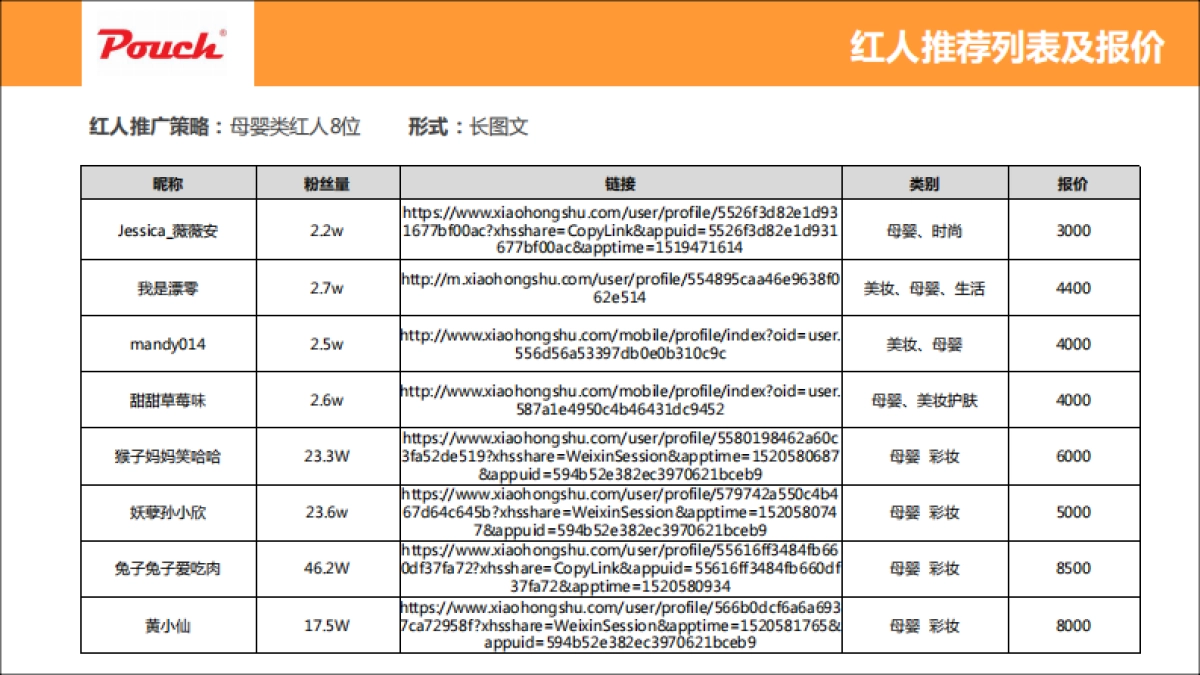Viewport: 1200px width, 675px height.
Task: Select the 46.2W follower count cell
Action: [x=327, y=568]
